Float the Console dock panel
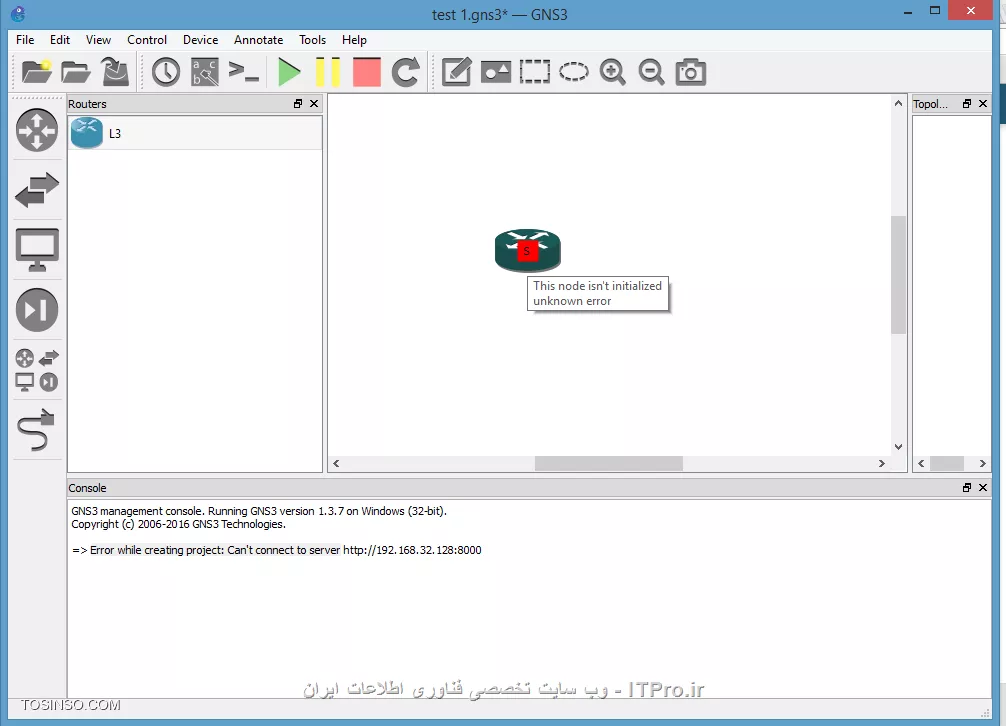This screenshot has height=726, width=1006. pyautogui.click(x=967, y=487)
